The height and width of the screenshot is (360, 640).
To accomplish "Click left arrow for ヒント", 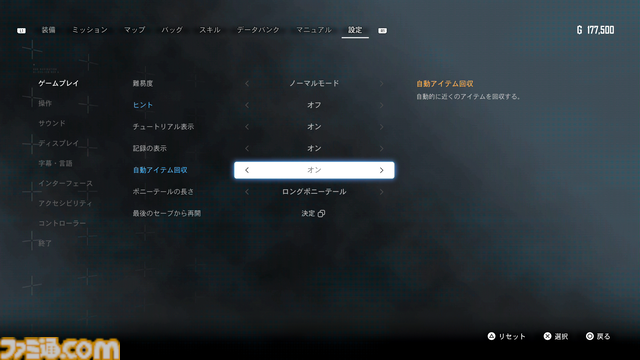I will tap(247, 105).
